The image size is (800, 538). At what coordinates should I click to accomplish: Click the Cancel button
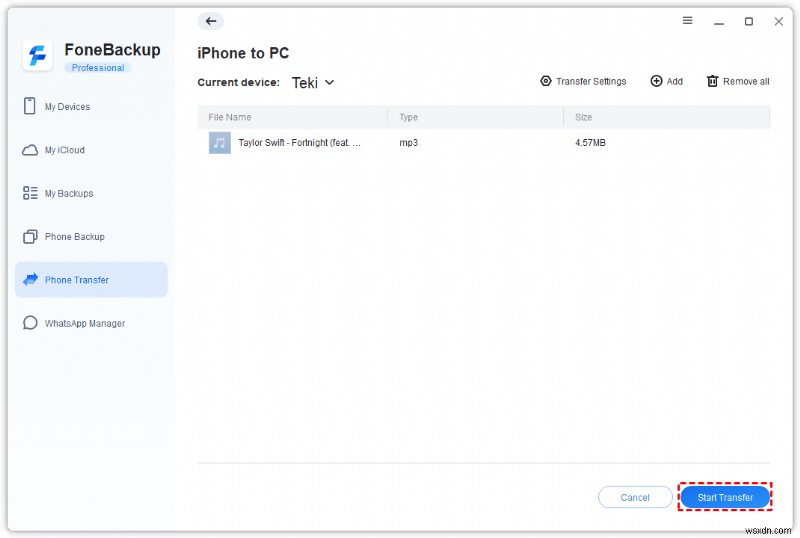635,497
